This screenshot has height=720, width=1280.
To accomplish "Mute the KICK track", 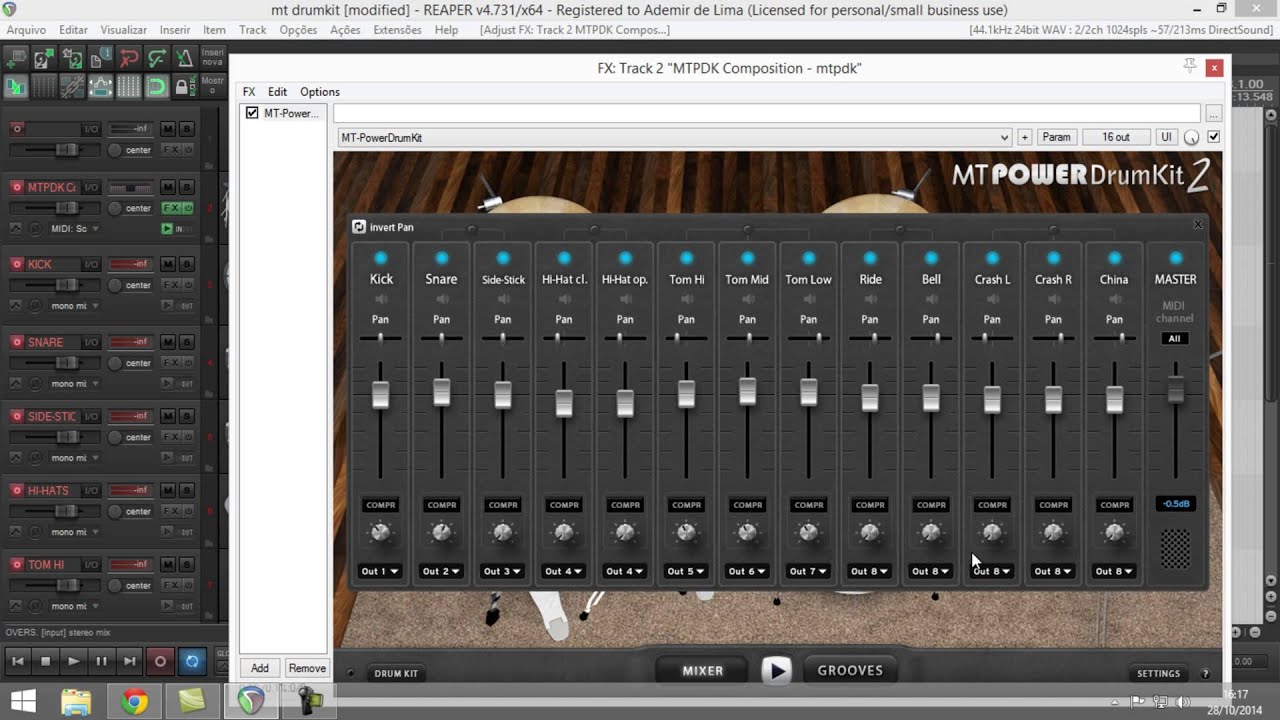I will (x=167, y=264).
